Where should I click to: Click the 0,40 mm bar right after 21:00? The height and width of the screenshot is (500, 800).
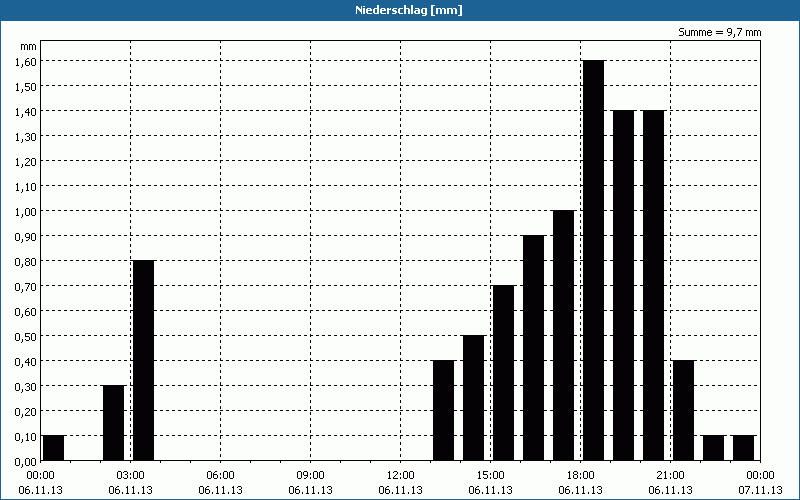[684, 410]
